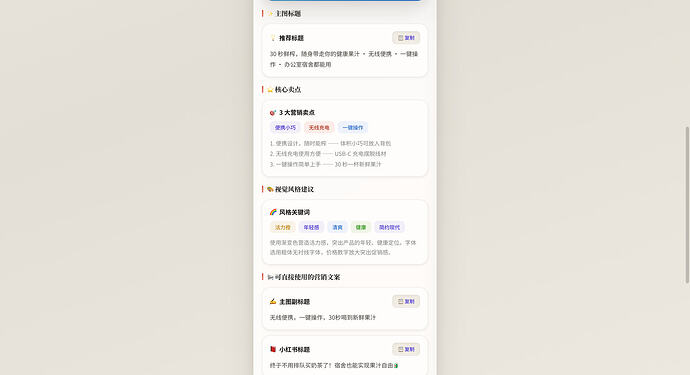Select the 一键操作 selling point tag
The height and width of the screenshot is (375, 690).
352,128
